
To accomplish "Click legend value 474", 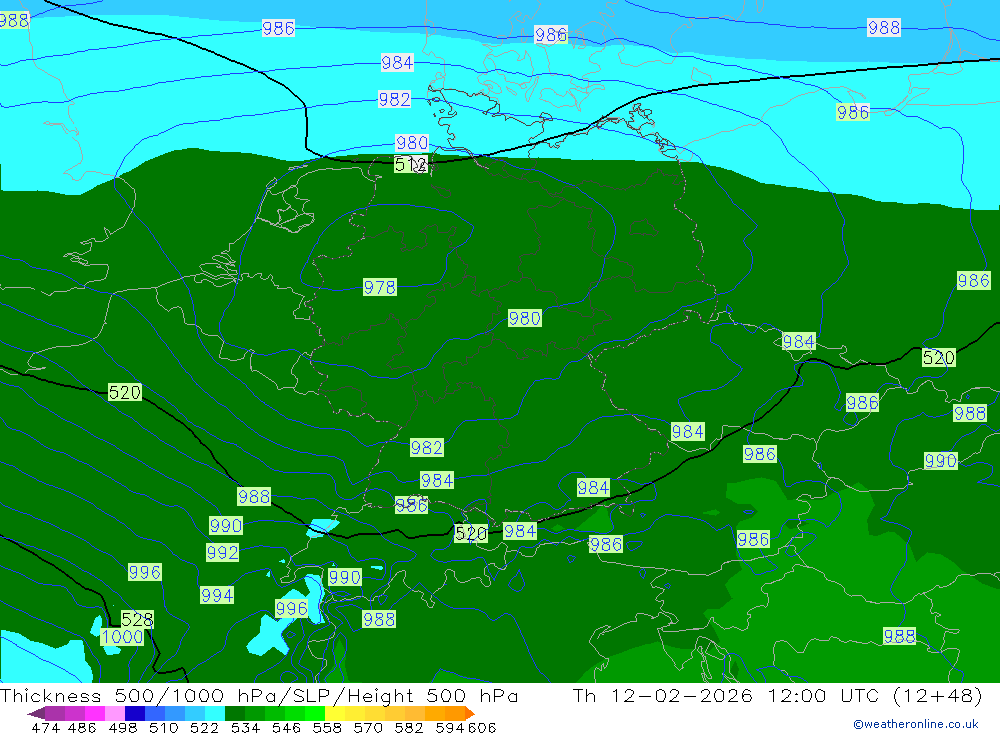I will (x=45, y=727).
